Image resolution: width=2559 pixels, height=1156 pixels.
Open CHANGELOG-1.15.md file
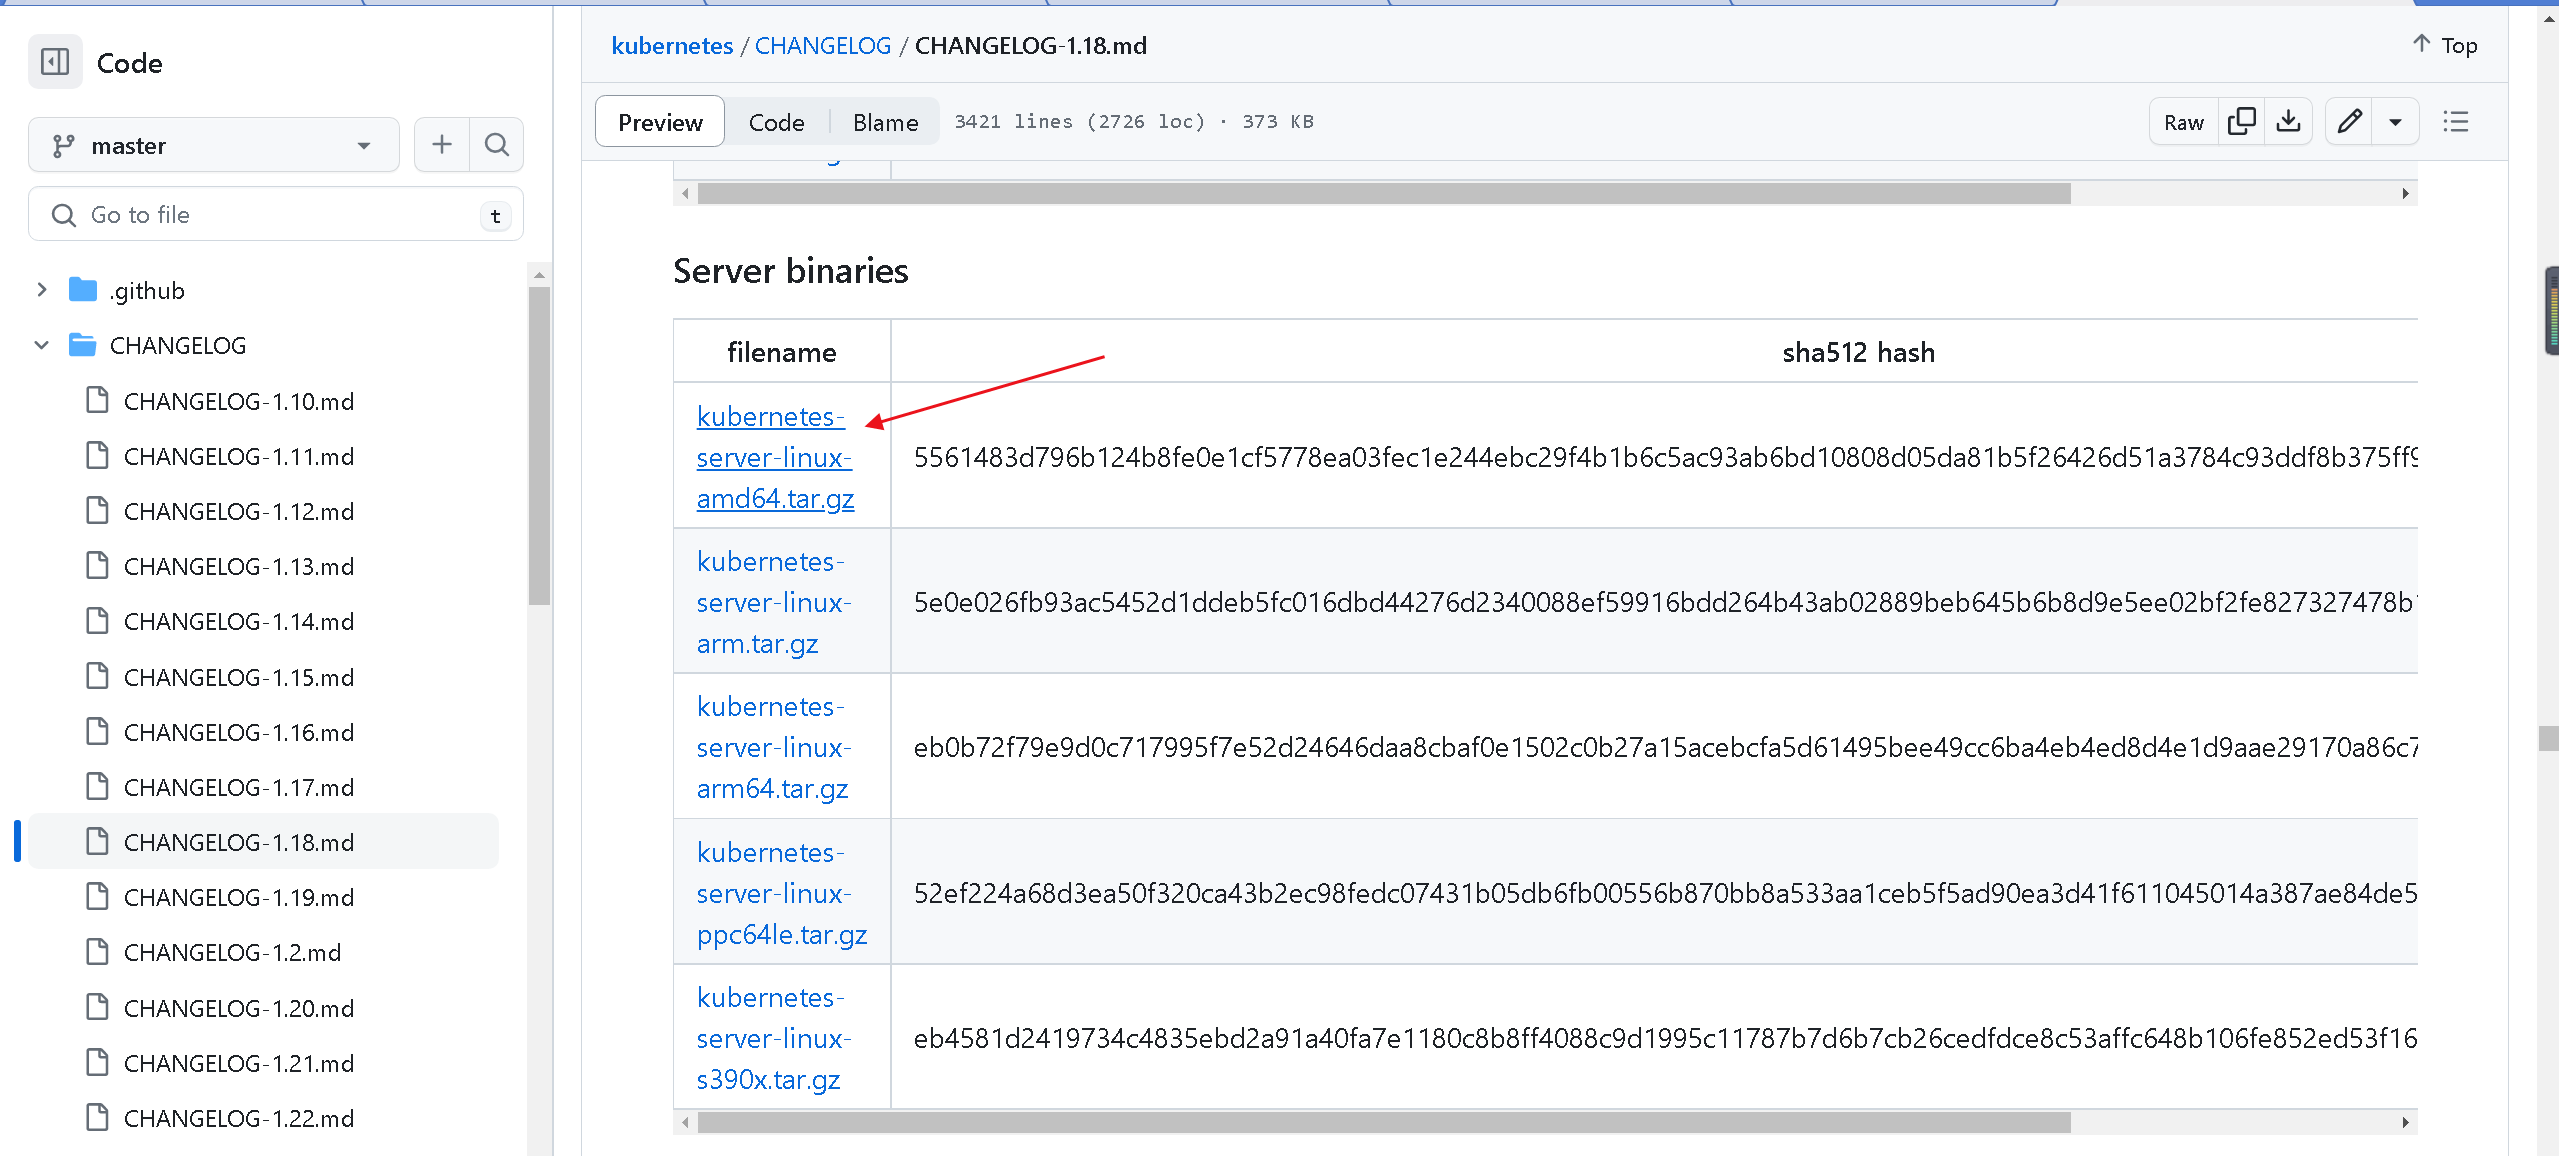point(239,677)
